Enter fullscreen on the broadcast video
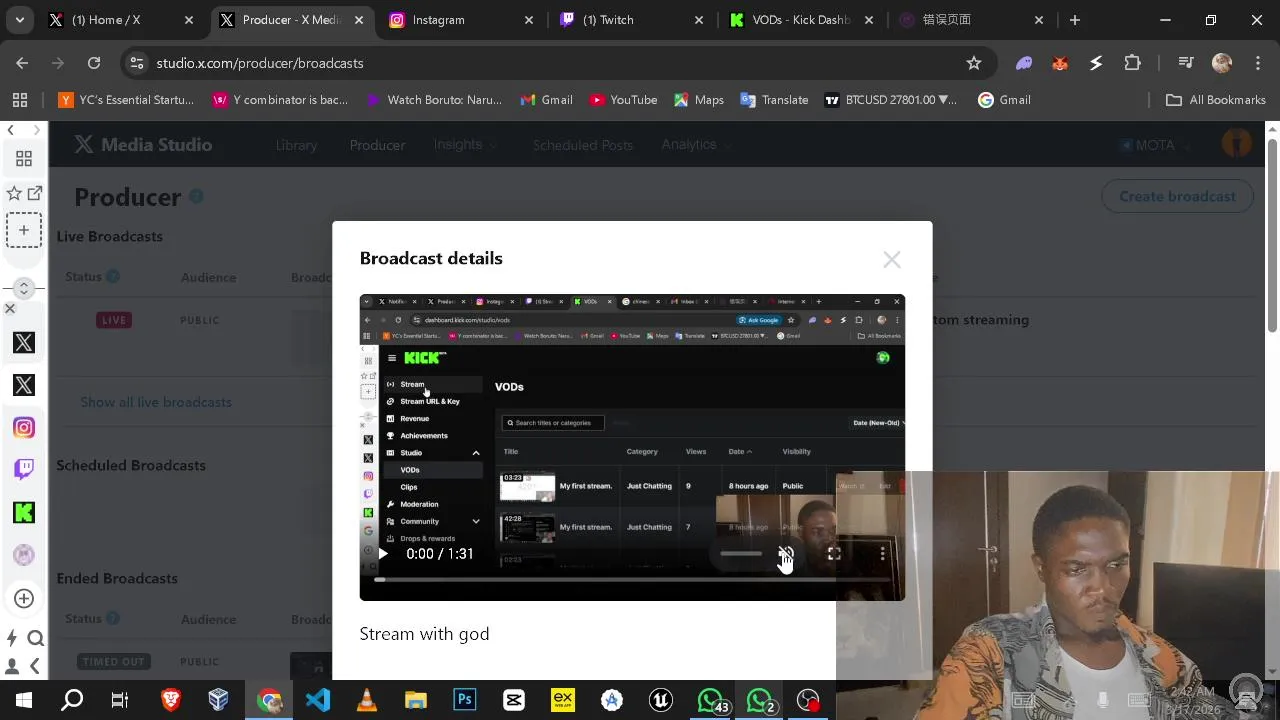Image resolution: width=1280 pixels, height=720 pixels. [x=834, y=553]
